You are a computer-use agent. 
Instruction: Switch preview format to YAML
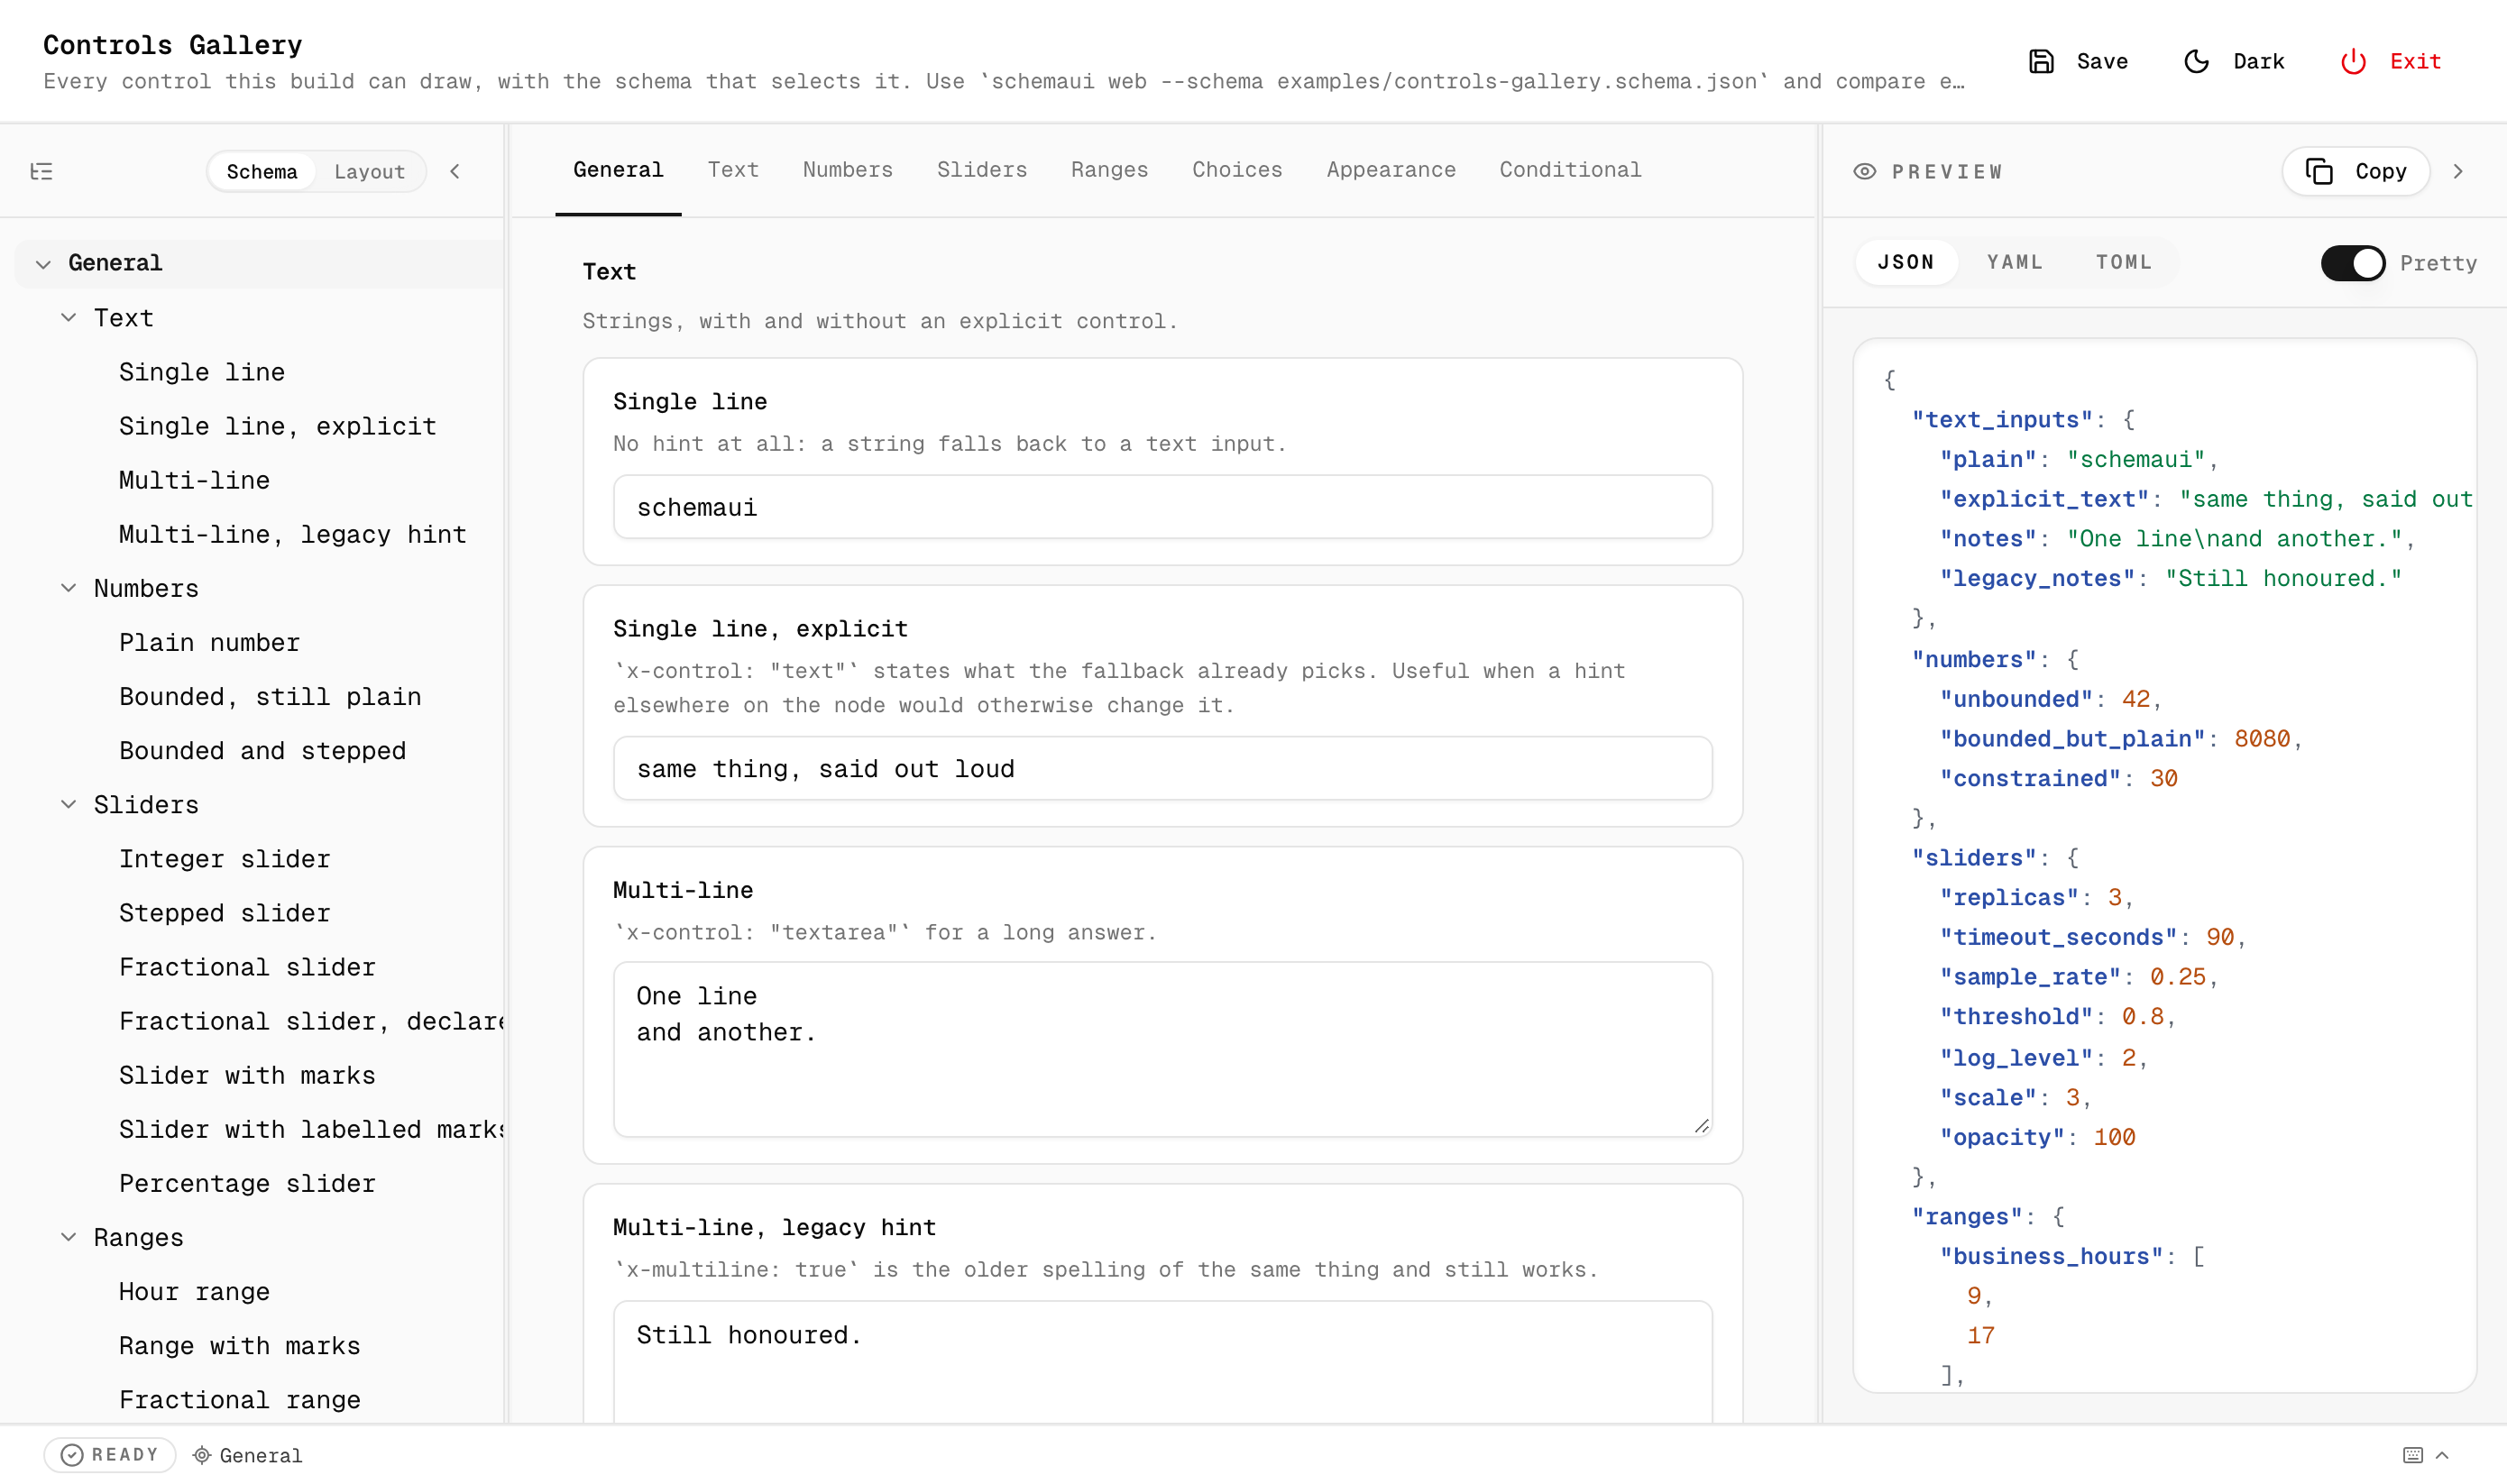[2014, 262]
